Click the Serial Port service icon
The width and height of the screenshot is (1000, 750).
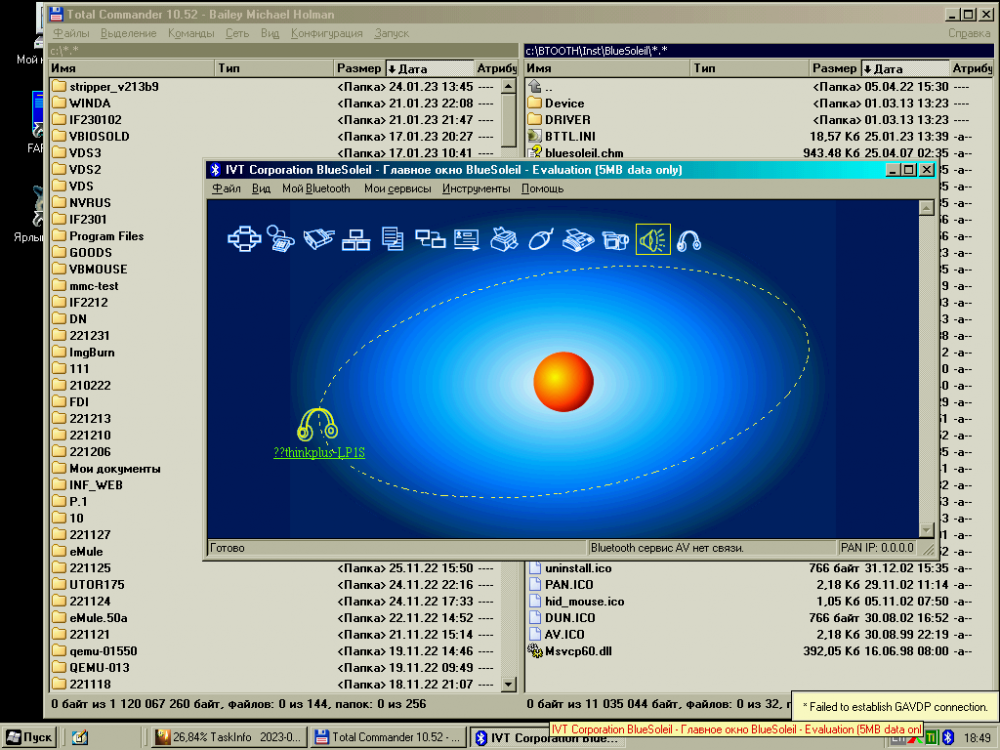click(x=317, y=239)
